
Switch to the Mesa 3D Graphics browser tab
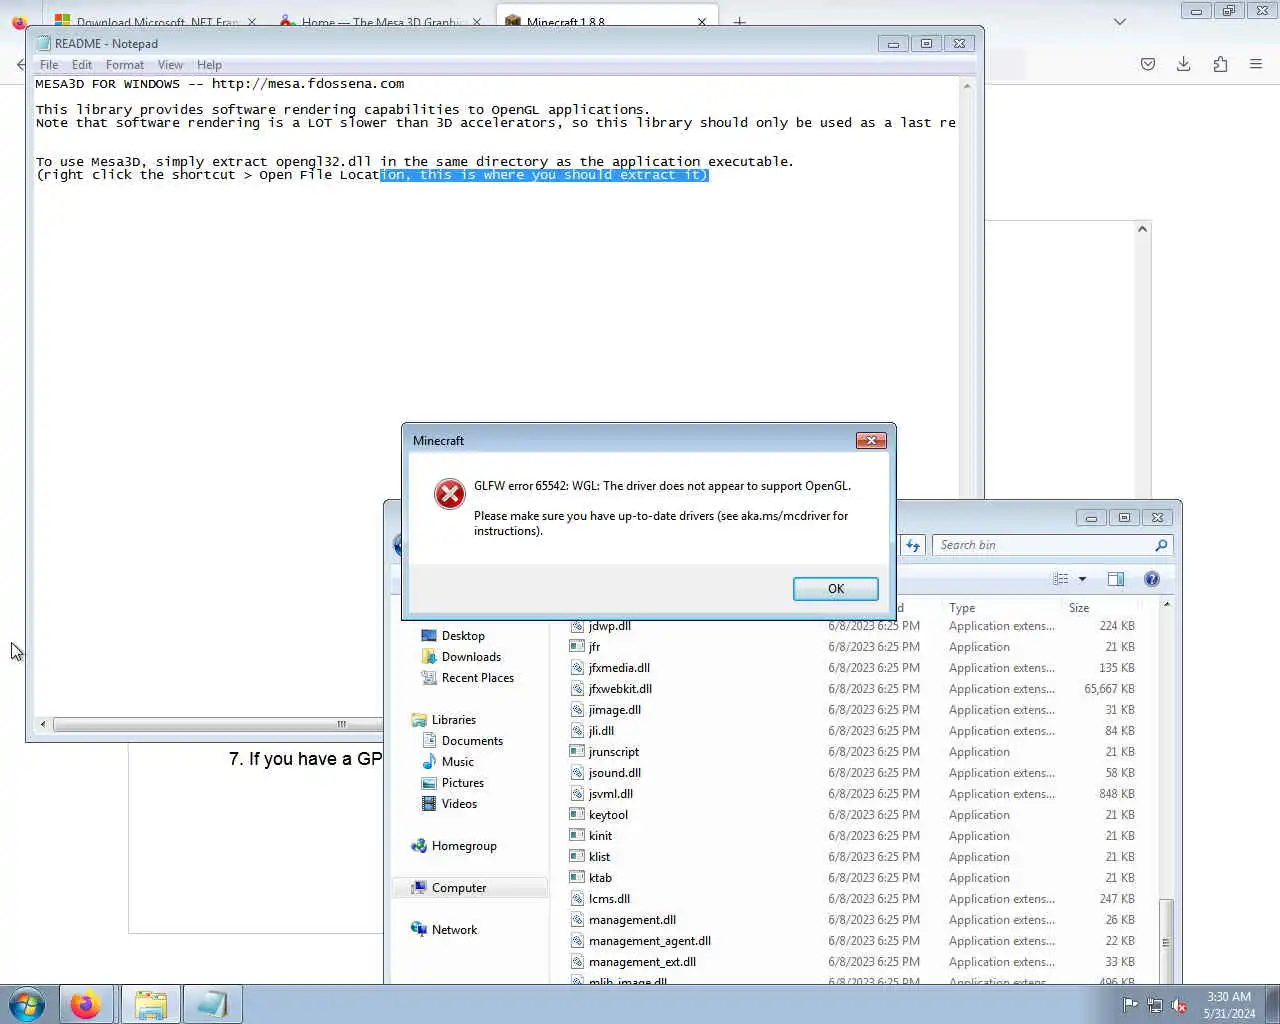pos(380,21)
